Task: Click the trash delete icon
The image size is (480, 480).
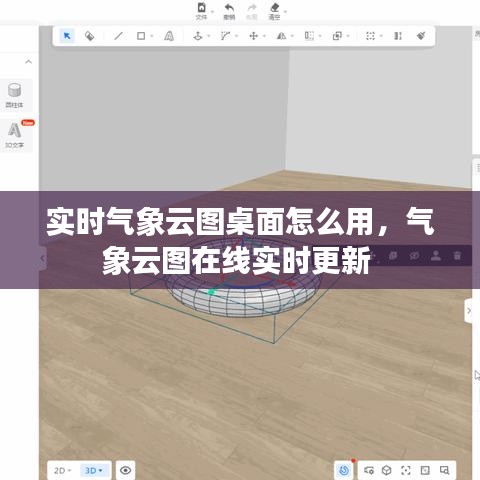Action: tap(457, 256)
